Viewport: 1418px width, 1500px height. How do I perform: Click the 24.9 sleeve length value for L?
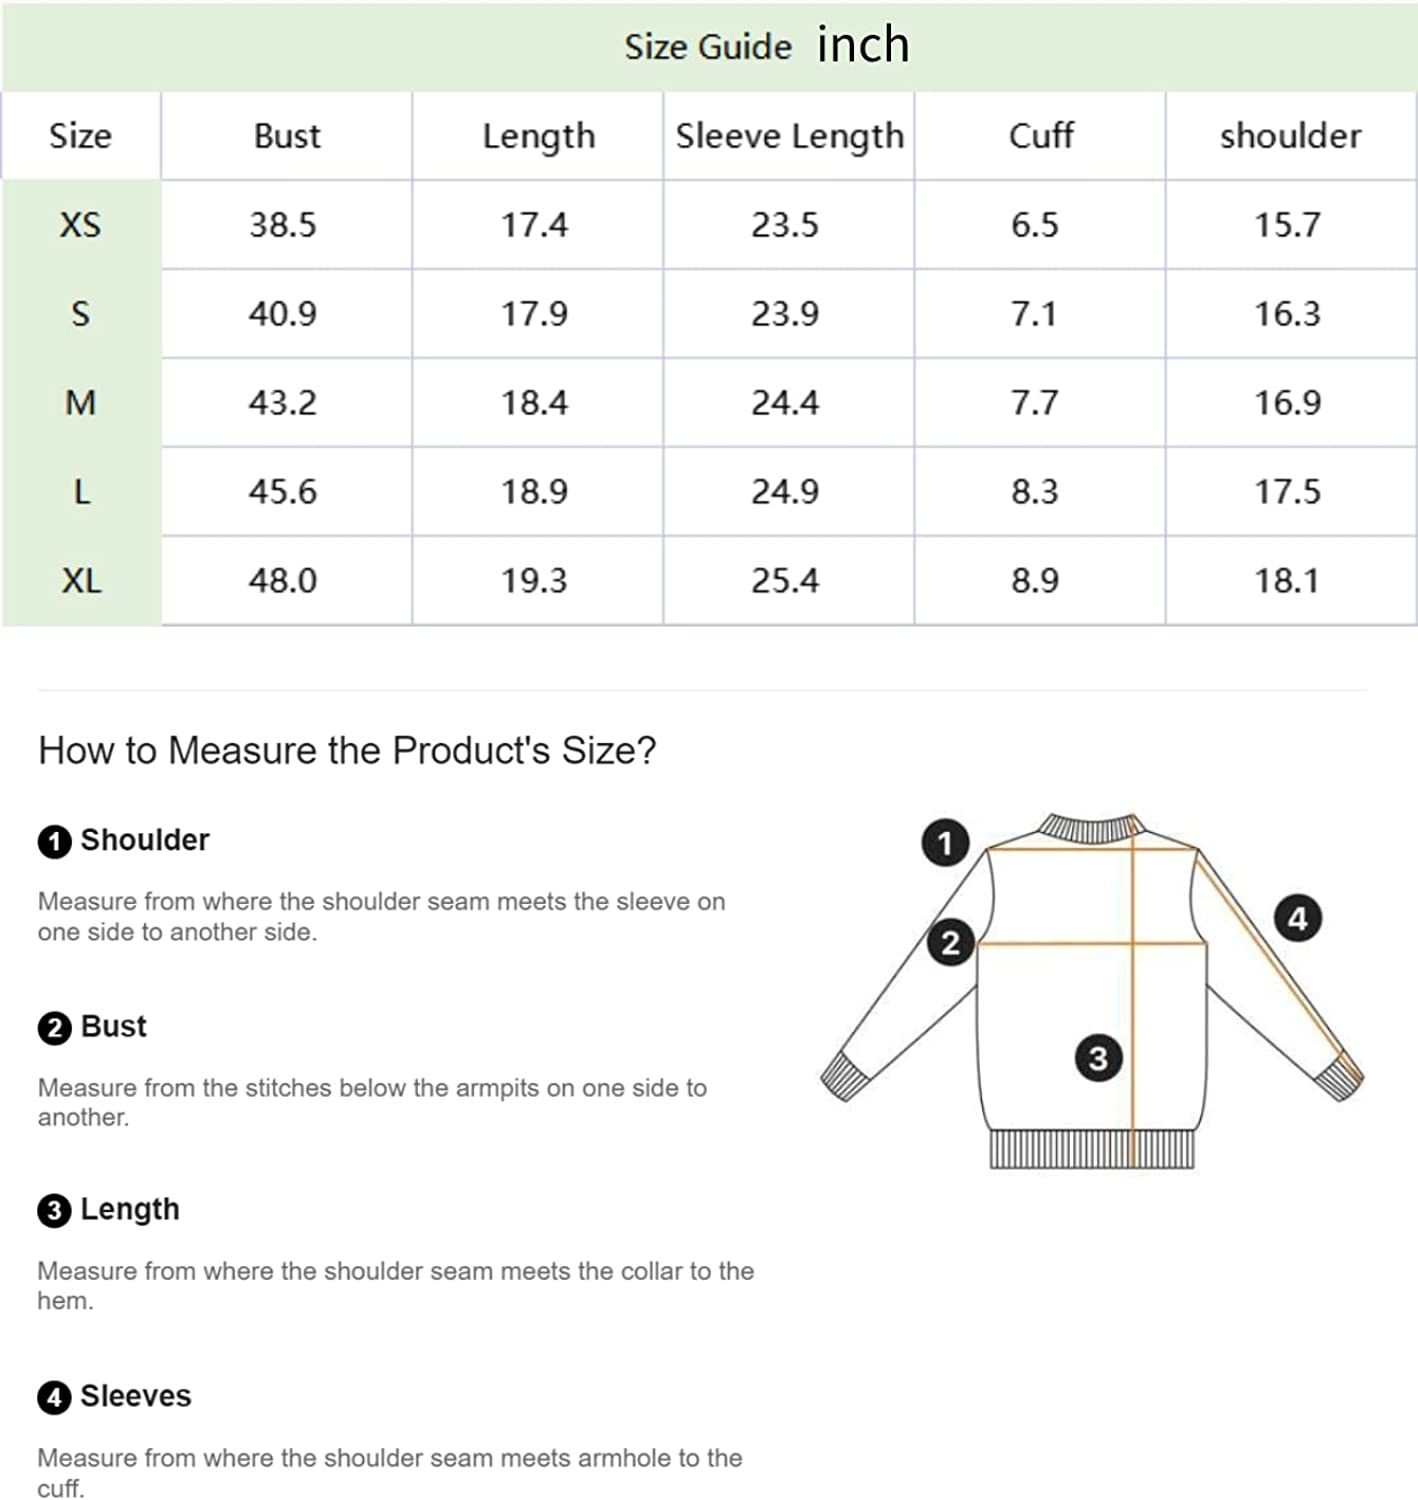click(785, 492)
